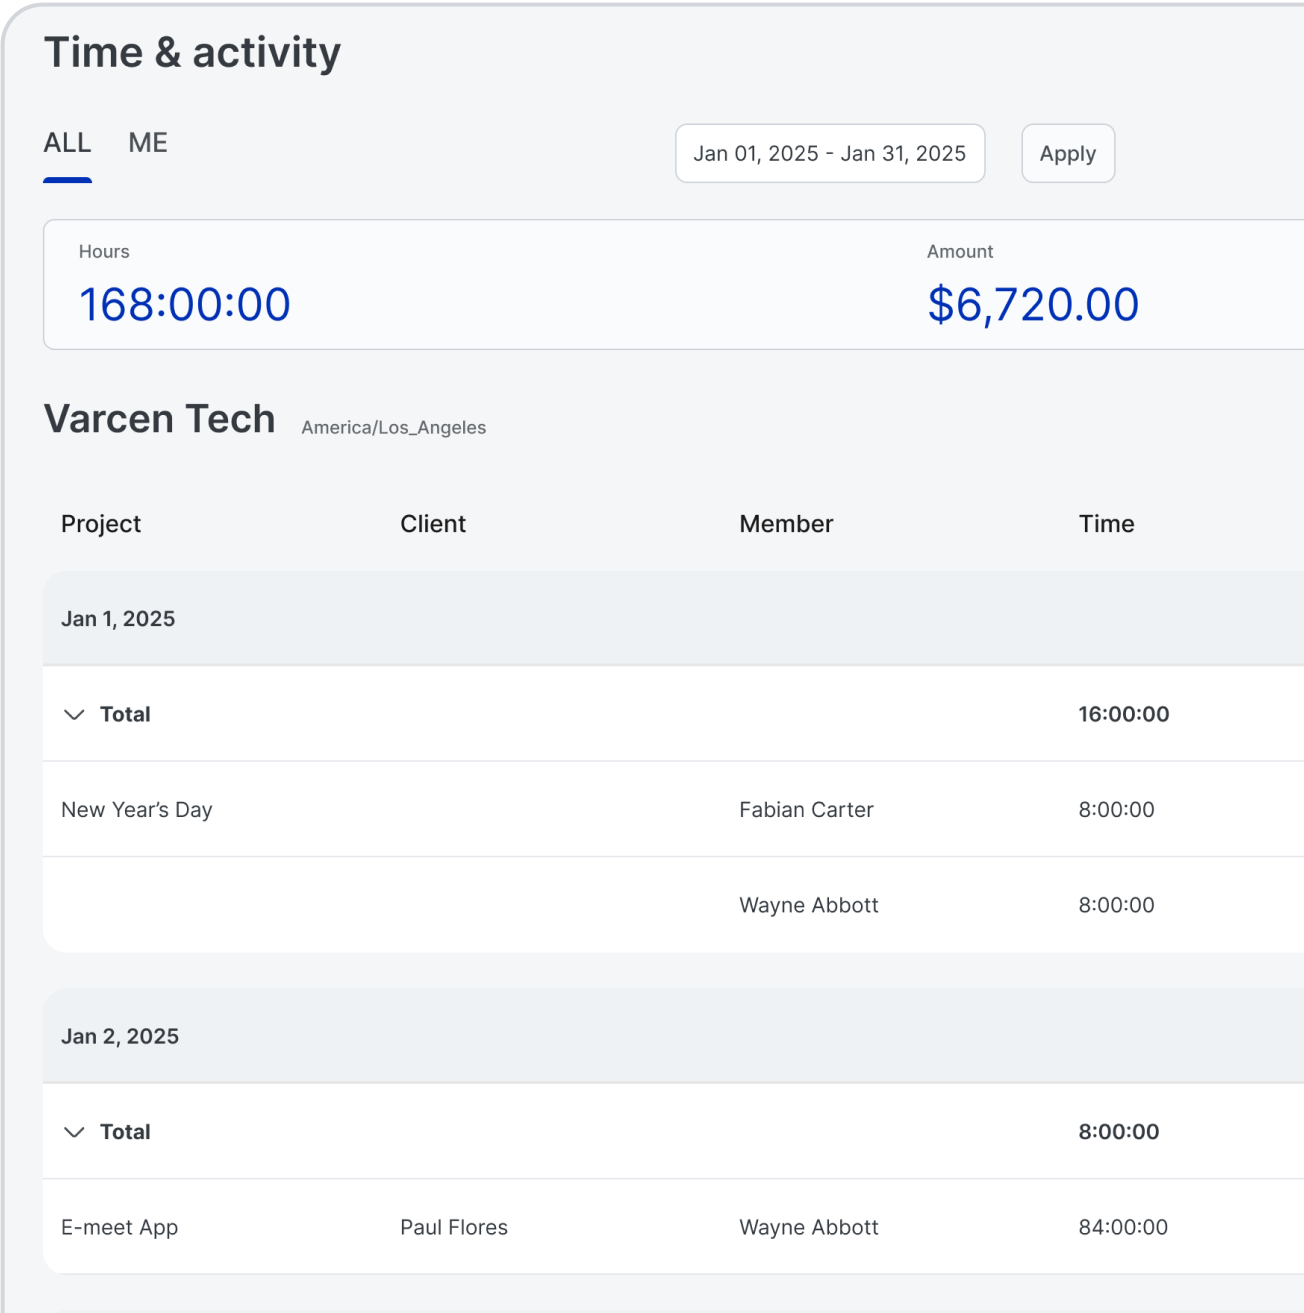Collapse the Jan 1, 2025 Total row chevron

click(x=74, y=714)
